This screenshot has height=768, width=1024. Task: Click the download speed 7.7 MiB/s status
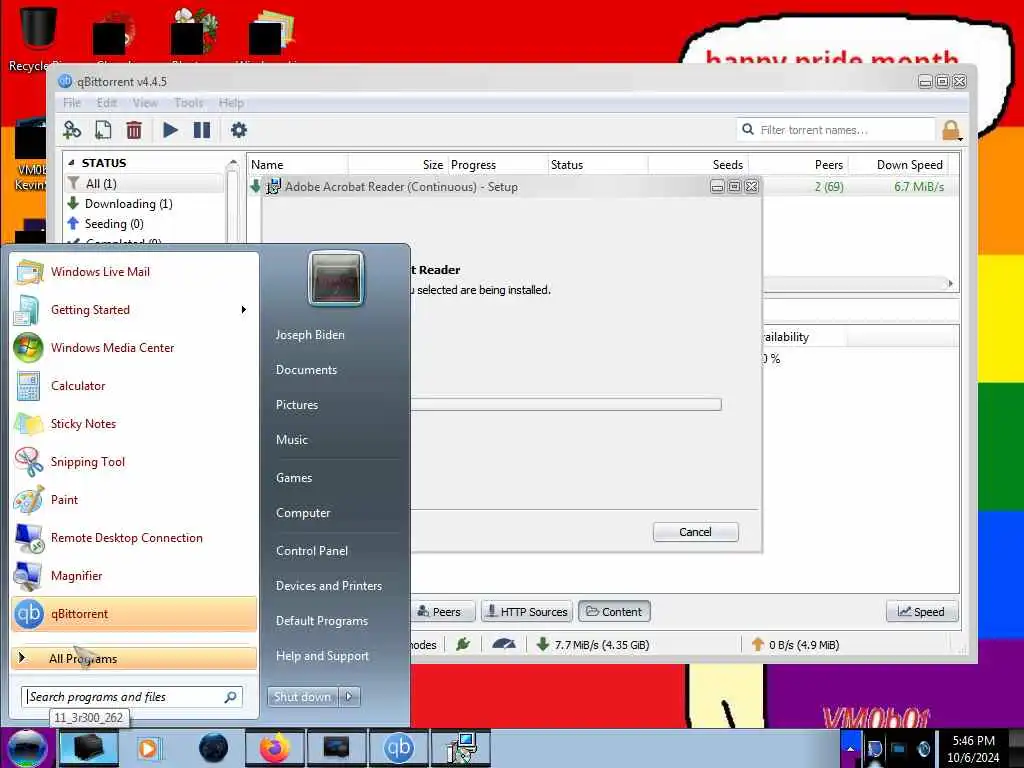coord(592,645)
